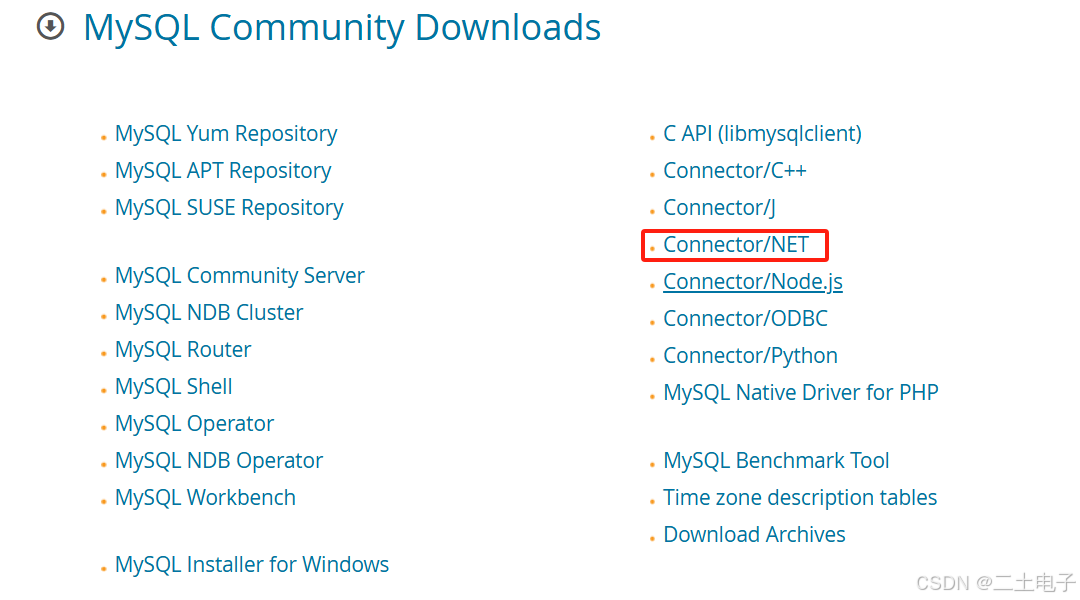Open MySQL NDB Cluster link
Viewport: 1080px width, 600px height.
(209, 313)
